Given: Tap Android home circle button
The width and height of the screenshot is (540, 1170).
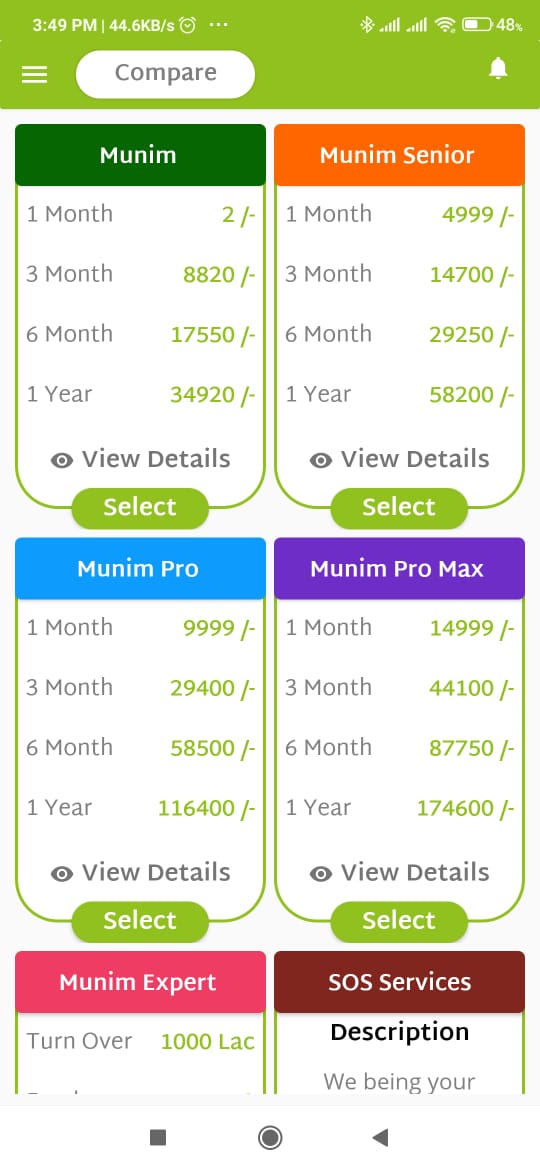Looking at the screenshot, I should click(270, 1137).
